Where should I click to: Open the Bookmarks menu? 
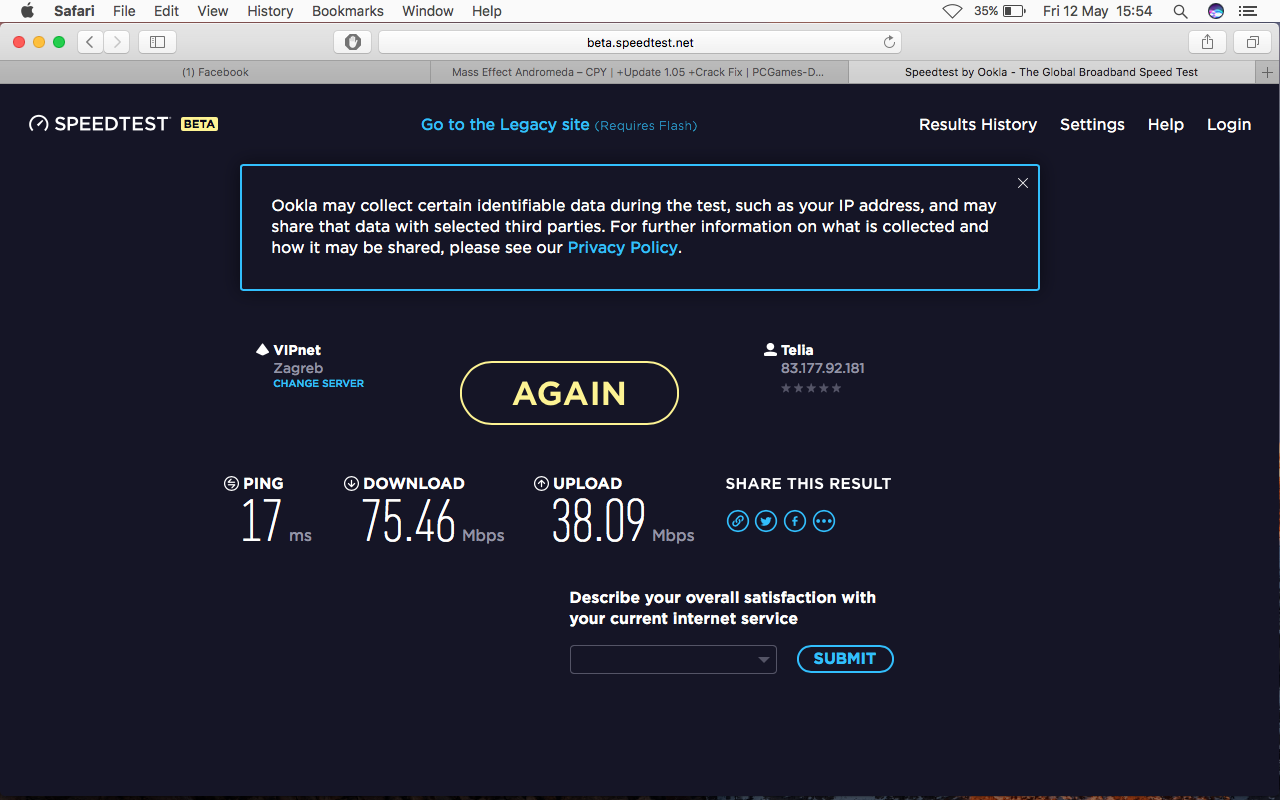click(348, 11)
